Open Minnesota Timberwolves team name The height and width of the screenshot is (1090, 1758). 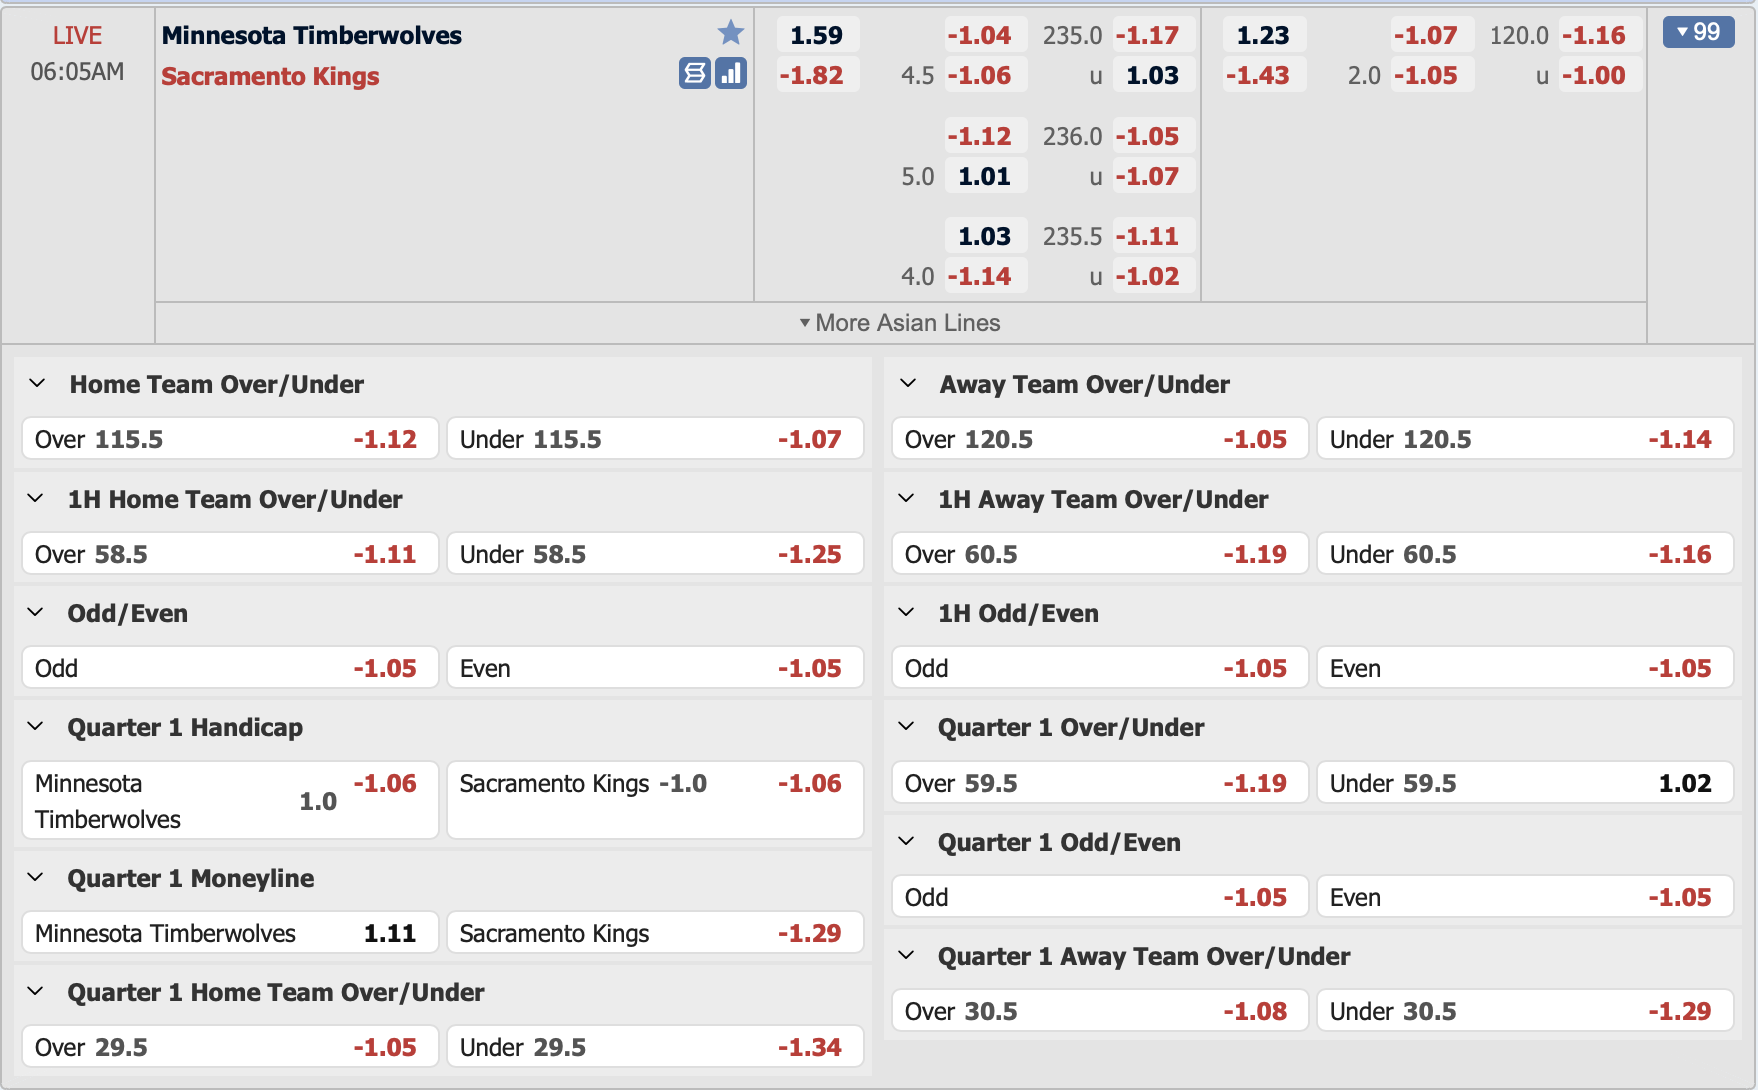tap(312, 35)
